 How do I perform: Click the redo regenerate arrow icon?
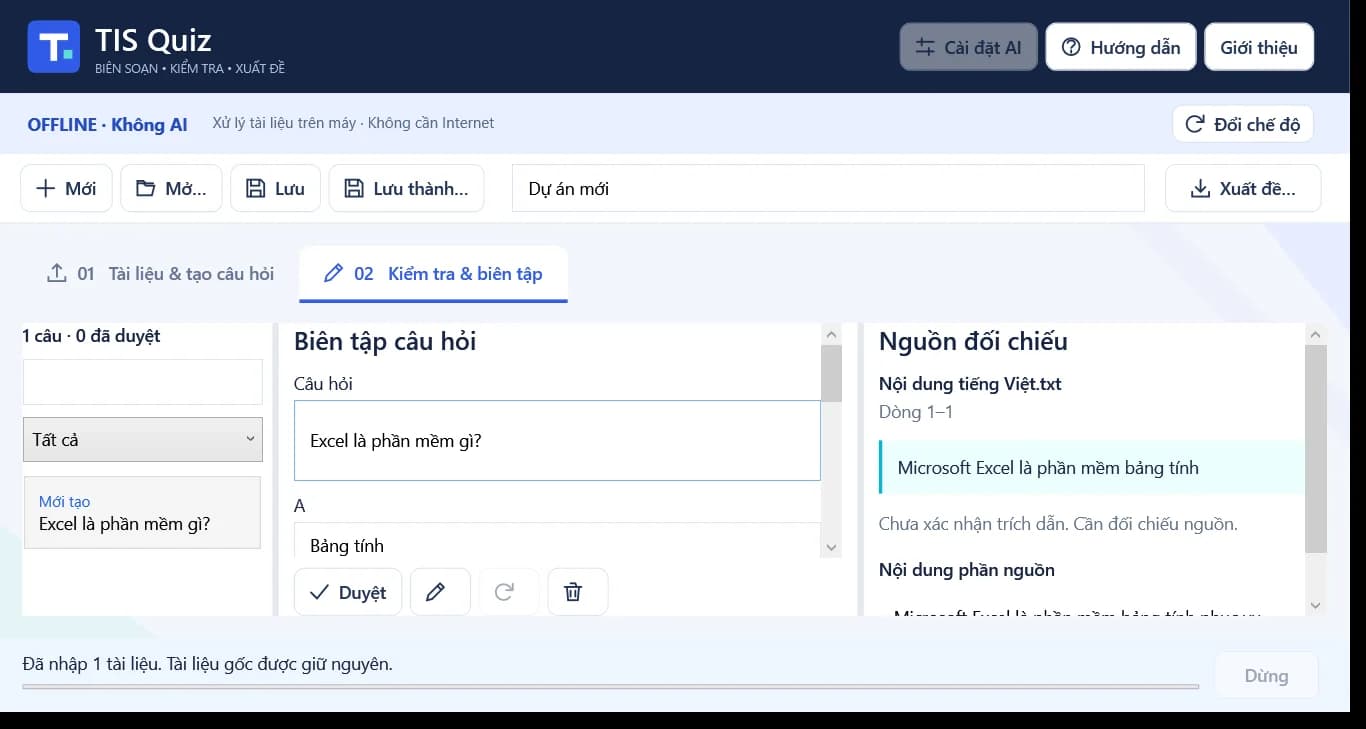point(509,592)
